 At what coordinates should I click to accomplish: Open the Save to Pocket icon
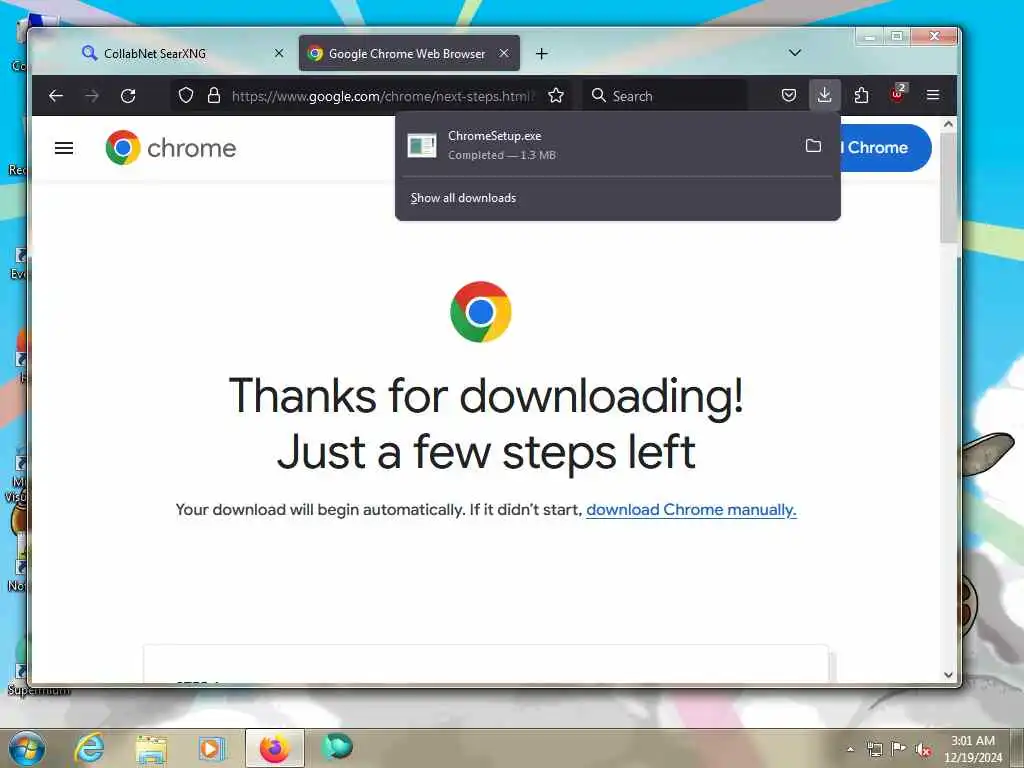tap(789, 96)
